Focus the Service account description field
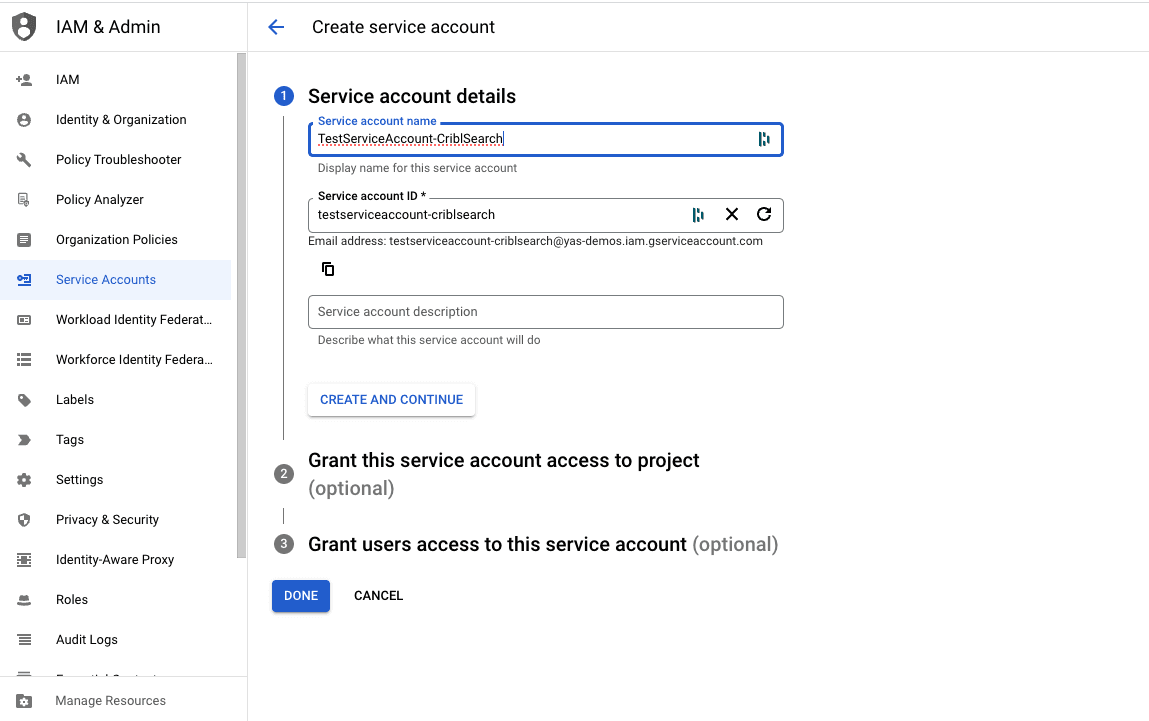This screenshot has width=1149, height=721. coord(545,312)
